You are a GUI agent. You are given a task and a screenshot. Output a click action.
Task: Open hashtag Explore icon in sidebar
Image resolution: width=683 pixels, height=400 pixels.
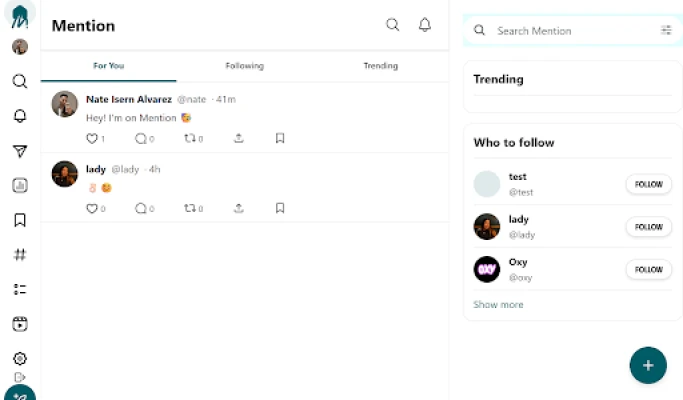point(20,255)
